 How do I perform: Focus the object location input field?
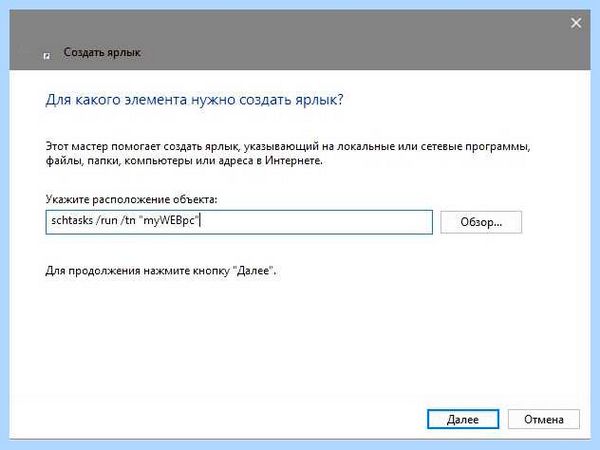[x=239, y=222]
